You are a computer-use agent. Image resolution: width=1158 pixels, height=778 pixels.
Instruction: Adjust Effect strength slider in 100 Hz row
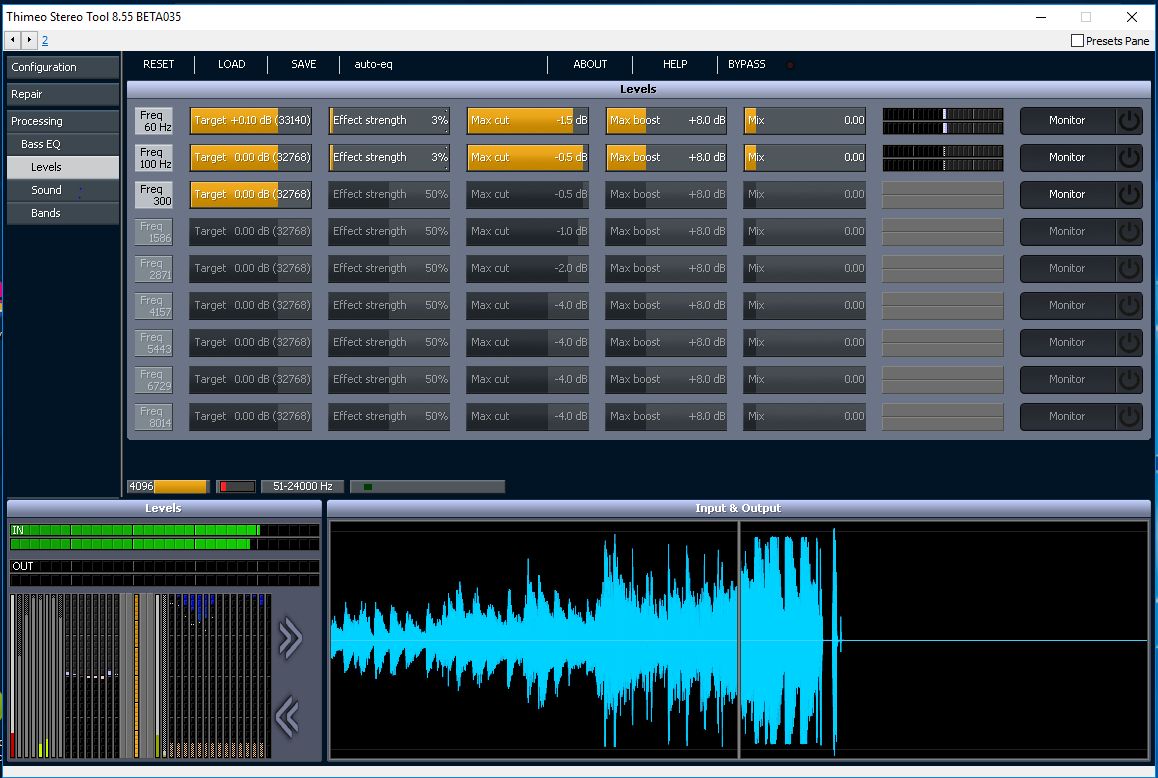(389, 157)
